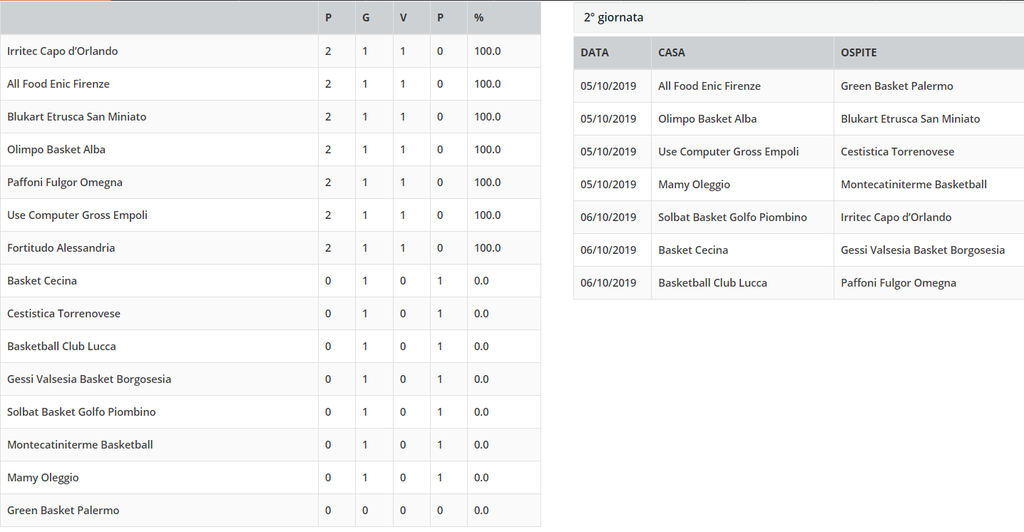Sort standings by the % column header
Viewport: 1024px width, 532px height.
479,18
